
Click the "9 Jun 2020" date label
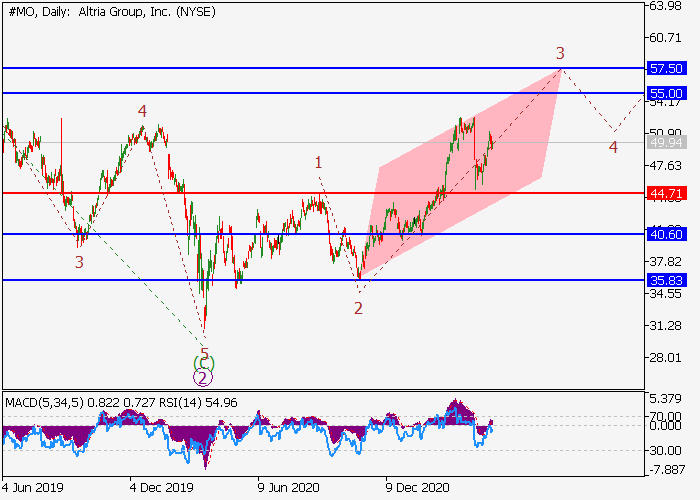[289, 488]
